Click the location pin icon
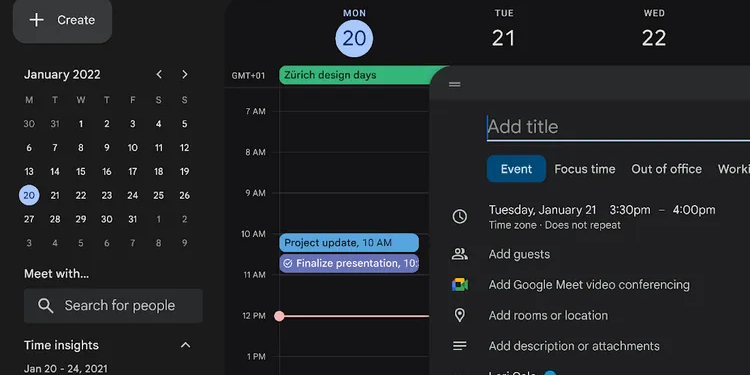 tap(460, 315)
